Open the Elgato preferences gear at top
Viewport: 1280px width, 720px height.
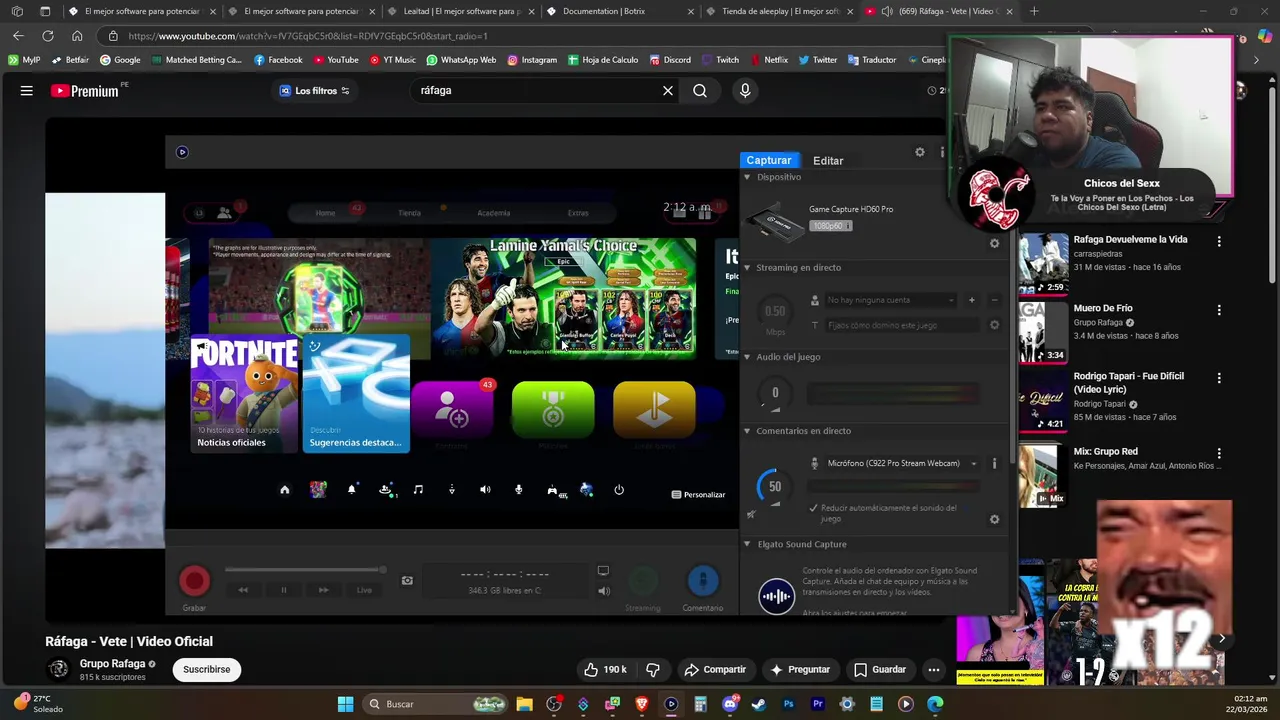(920, 152)
